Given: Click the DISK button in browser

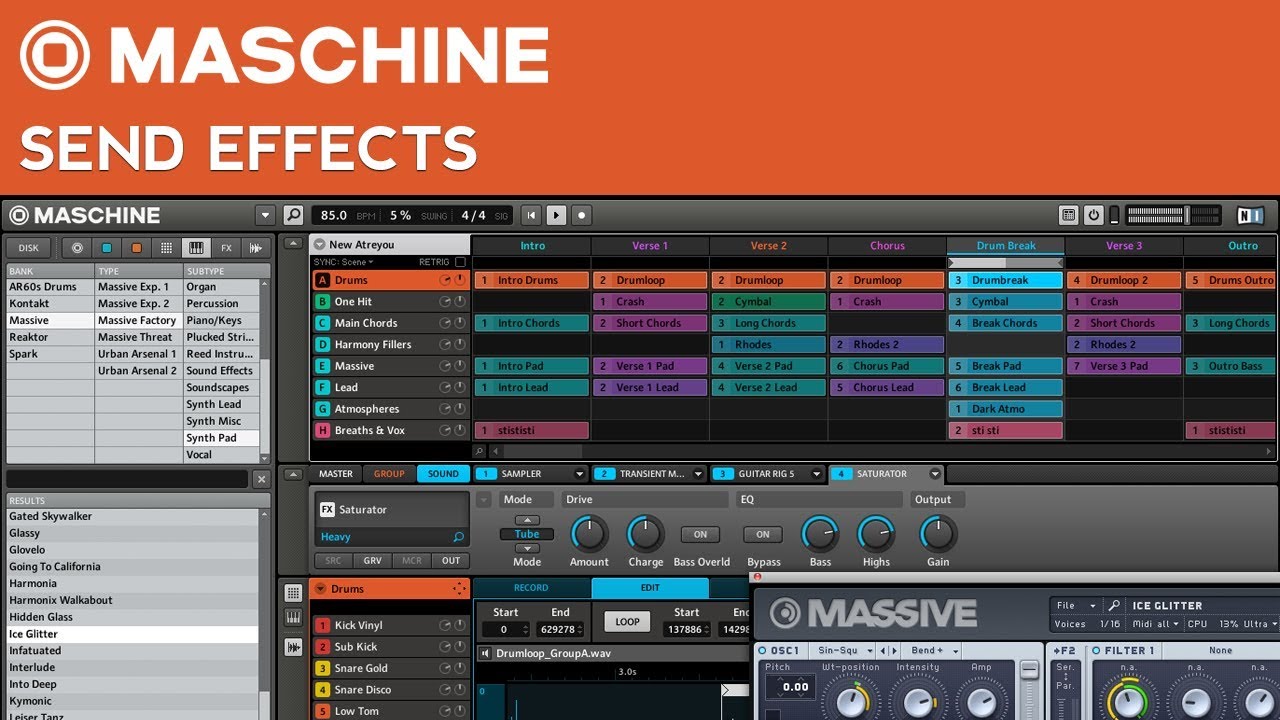Looking at the screenshot, I should pyautogui.click(x=28, y=248).
